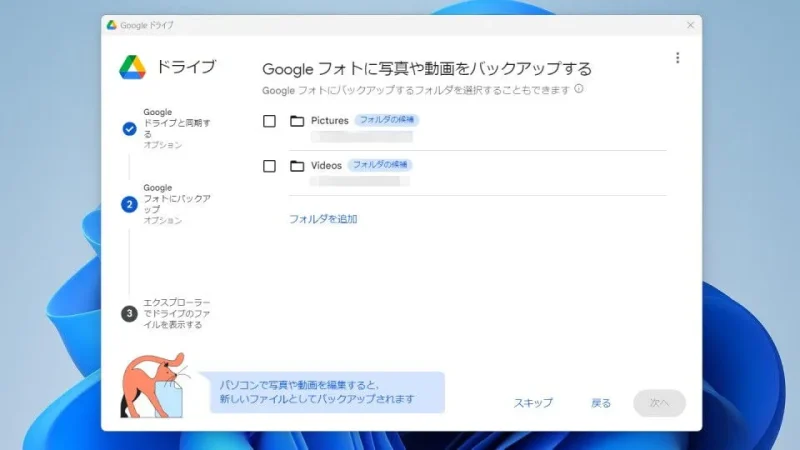Select the step 3 number circle
The width and height of the screenshot is (800, 450).
pos(129,313)
